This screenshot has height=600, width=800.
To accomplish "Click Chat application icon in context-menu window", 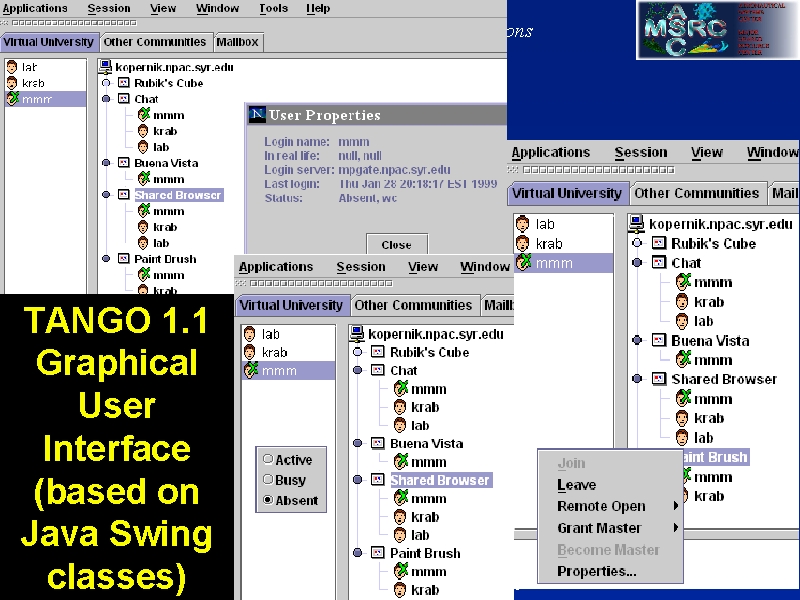I will point(659,263).
